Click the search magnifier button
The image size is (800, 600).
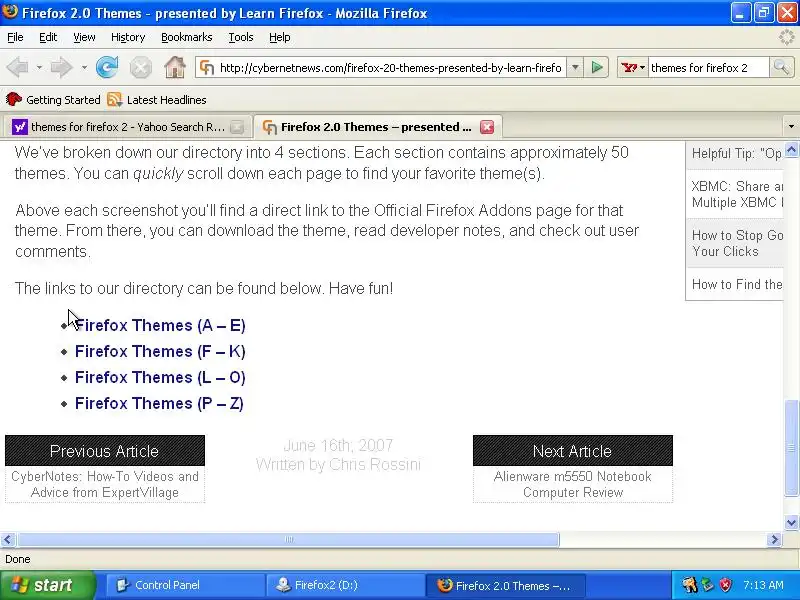coord(781,67)
